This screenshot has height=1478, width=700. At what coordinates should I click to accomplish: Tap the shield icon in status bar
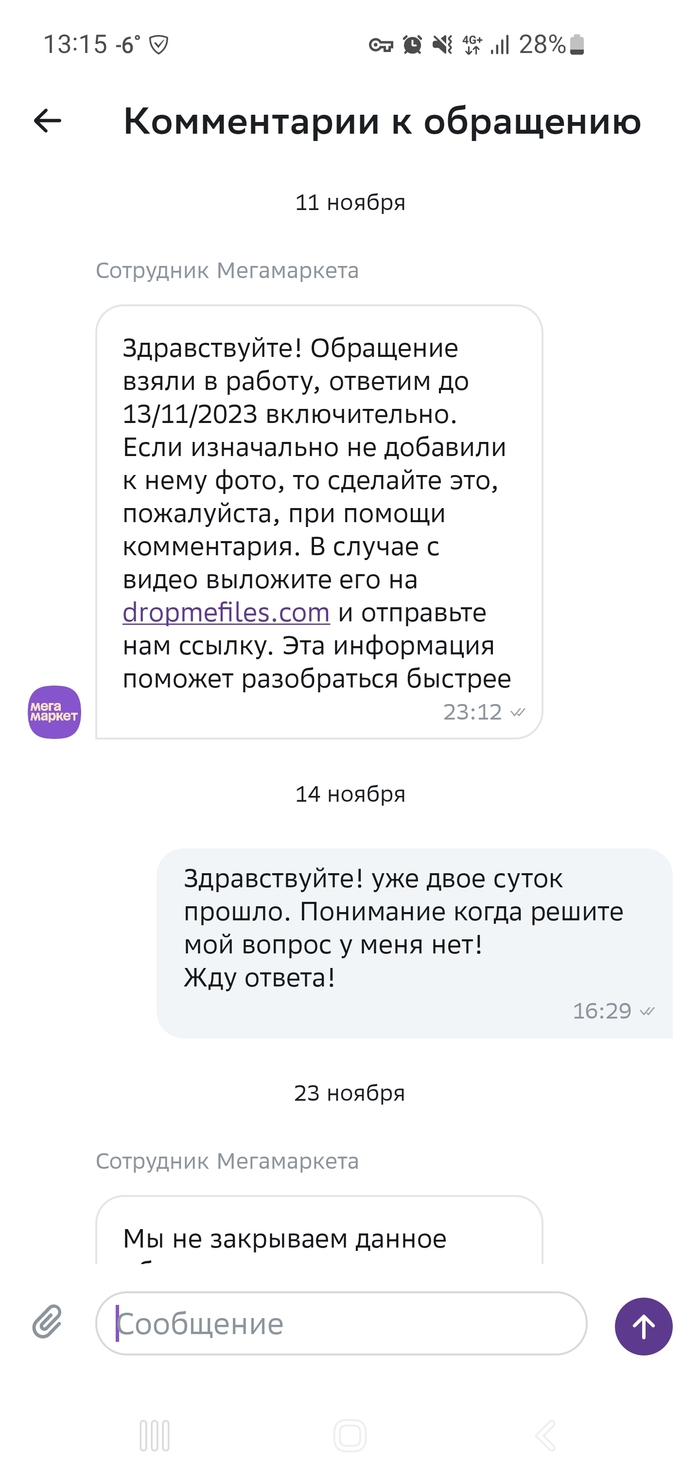158,44
